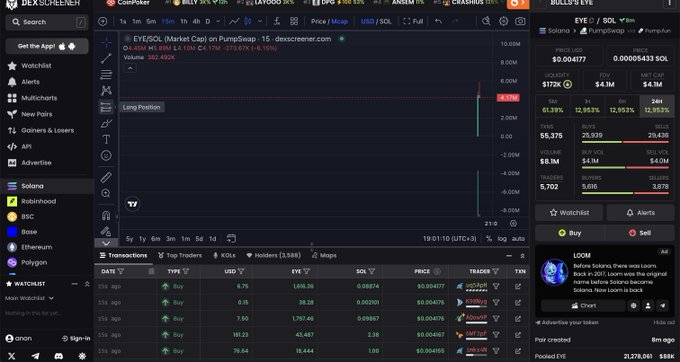Open the Maps tab
This screenshot has height=362, width=680.
324,255
